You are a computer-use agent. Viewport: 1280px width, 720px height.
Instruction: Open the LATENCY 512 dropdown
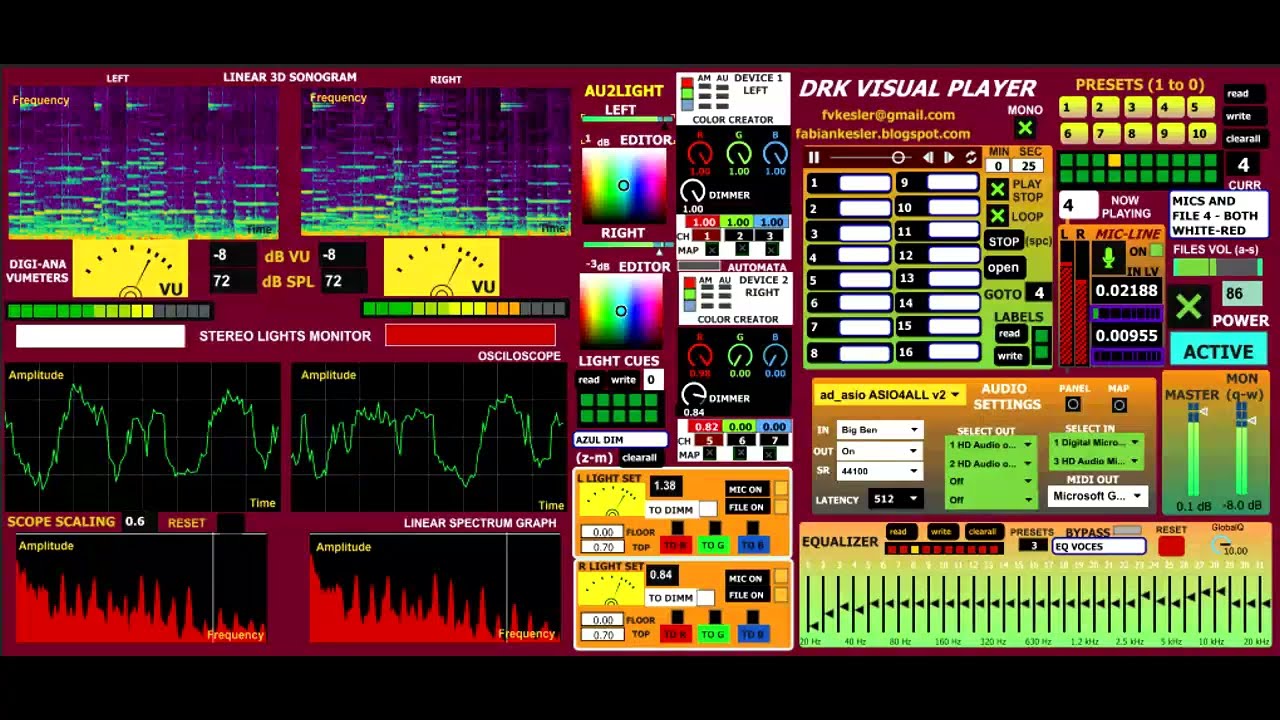pyautogui.click(x=895, y=499)
